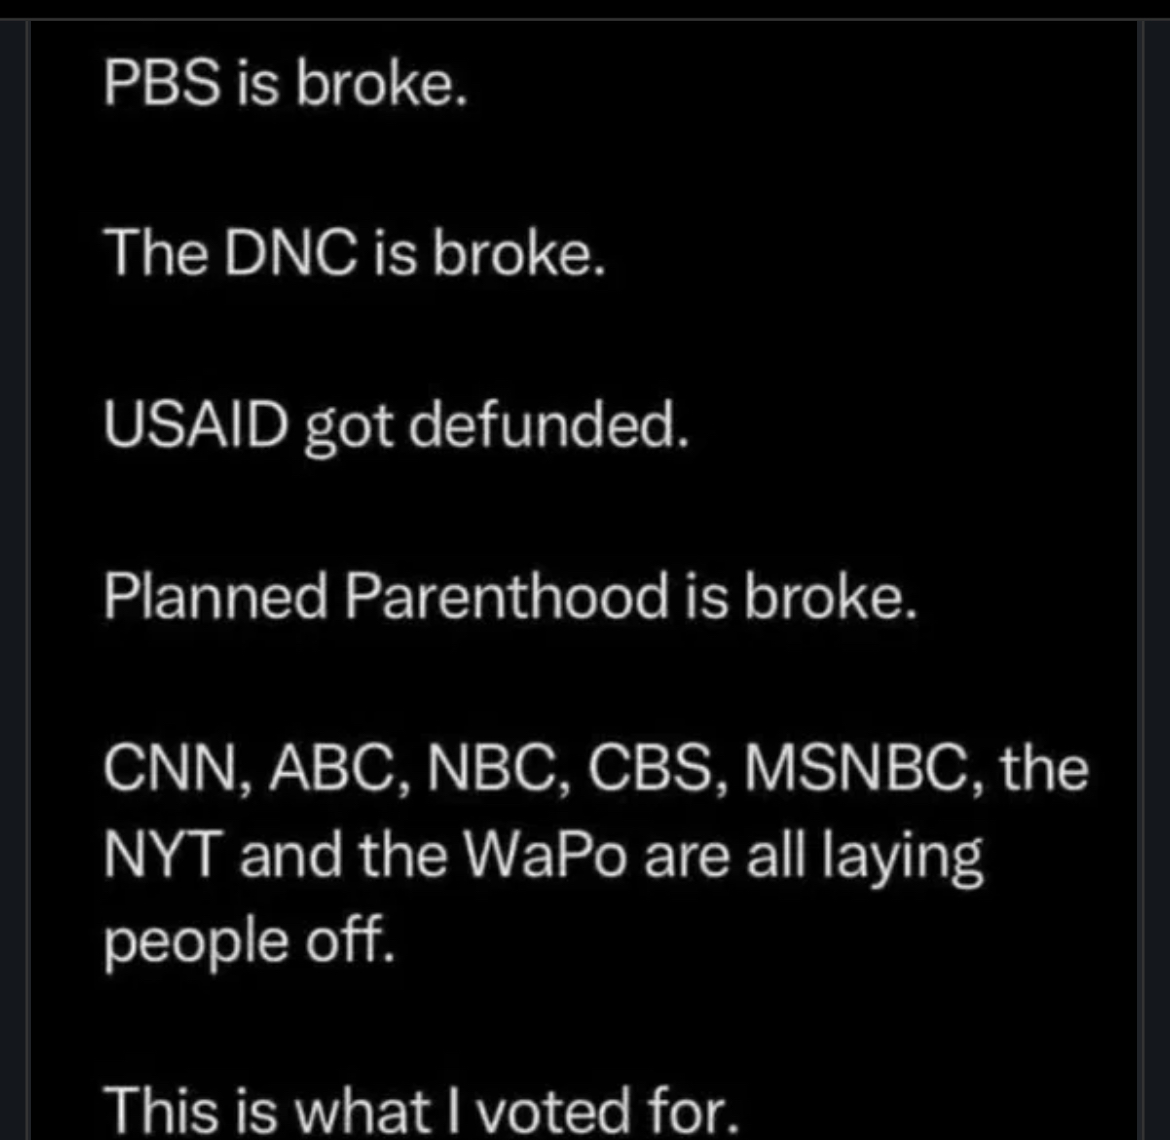Click the "USAID got defunded." line
This screenshot has width=1170, height=1140.
pyautogui.click(x=396, y=427)
